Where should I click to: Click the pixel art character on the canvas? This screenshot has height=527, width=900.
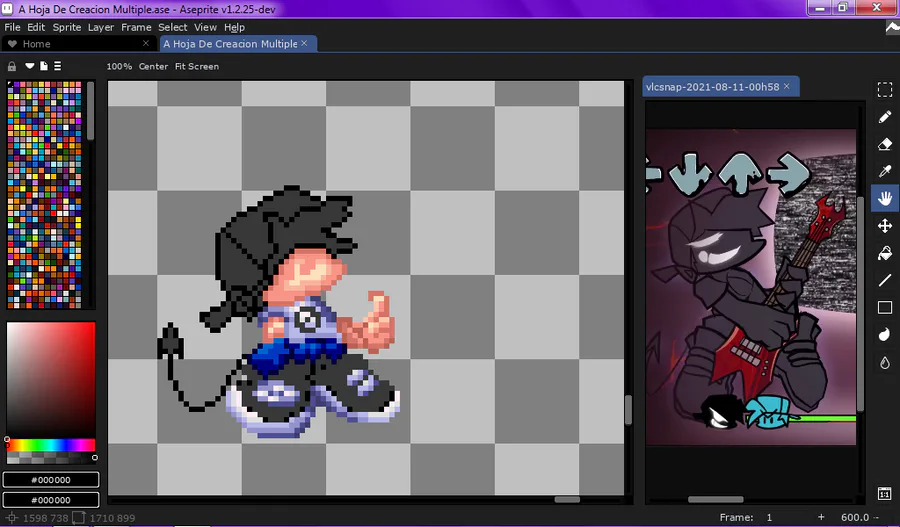(x=278, y=312)
